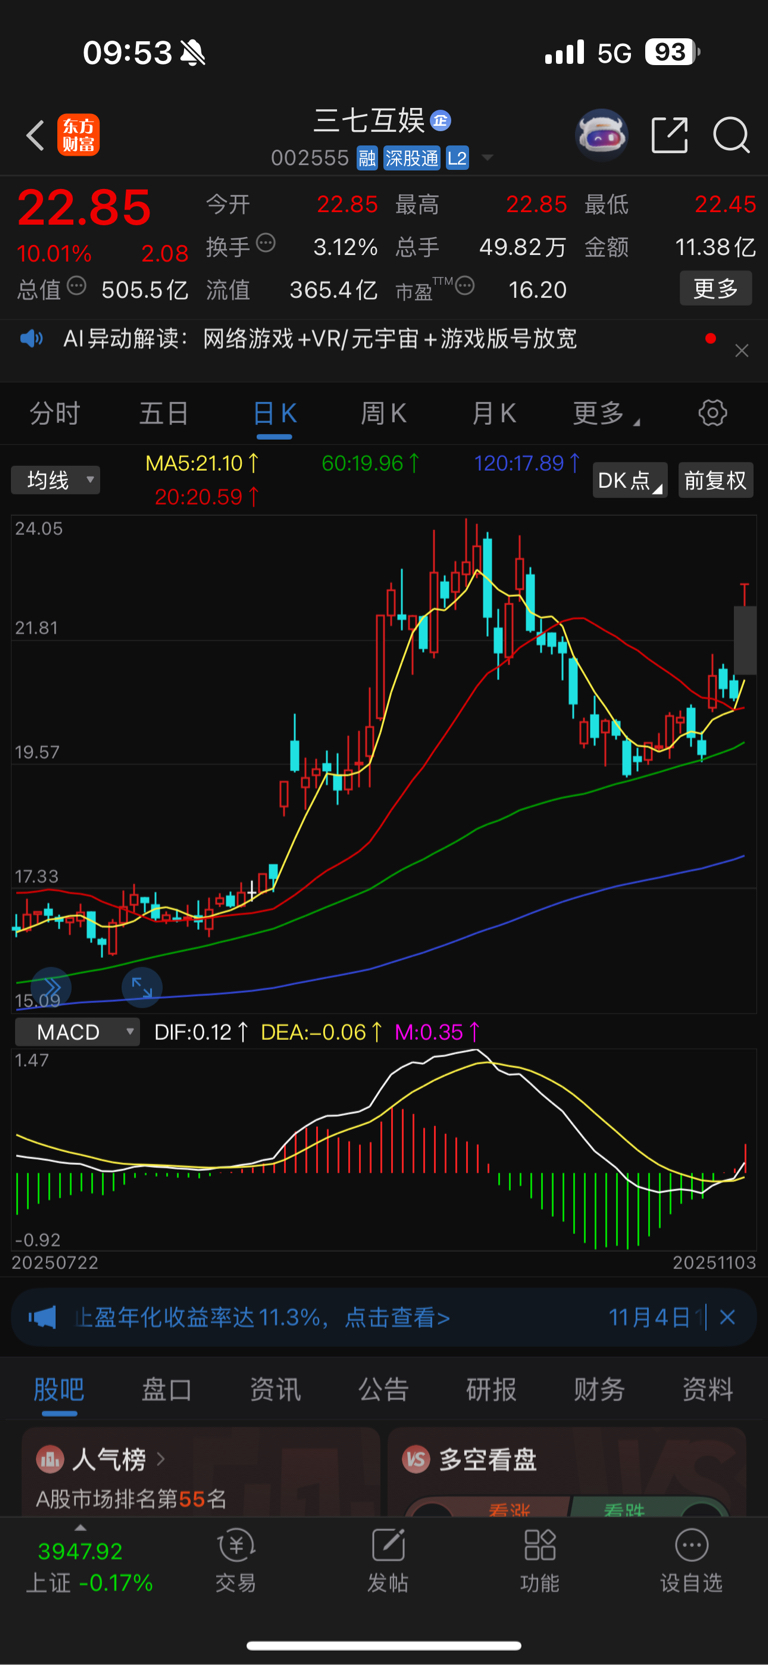This screenshot has width=768, height=1665.
Task: Tap the MACD histogram chart area
Action: tap(384, 1150)
